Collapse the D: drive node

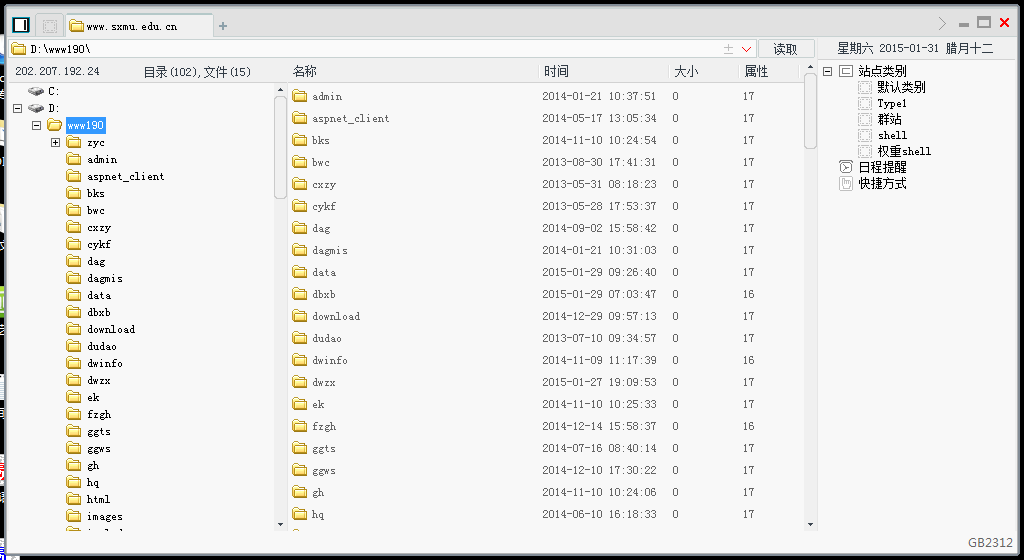point(18,108)
